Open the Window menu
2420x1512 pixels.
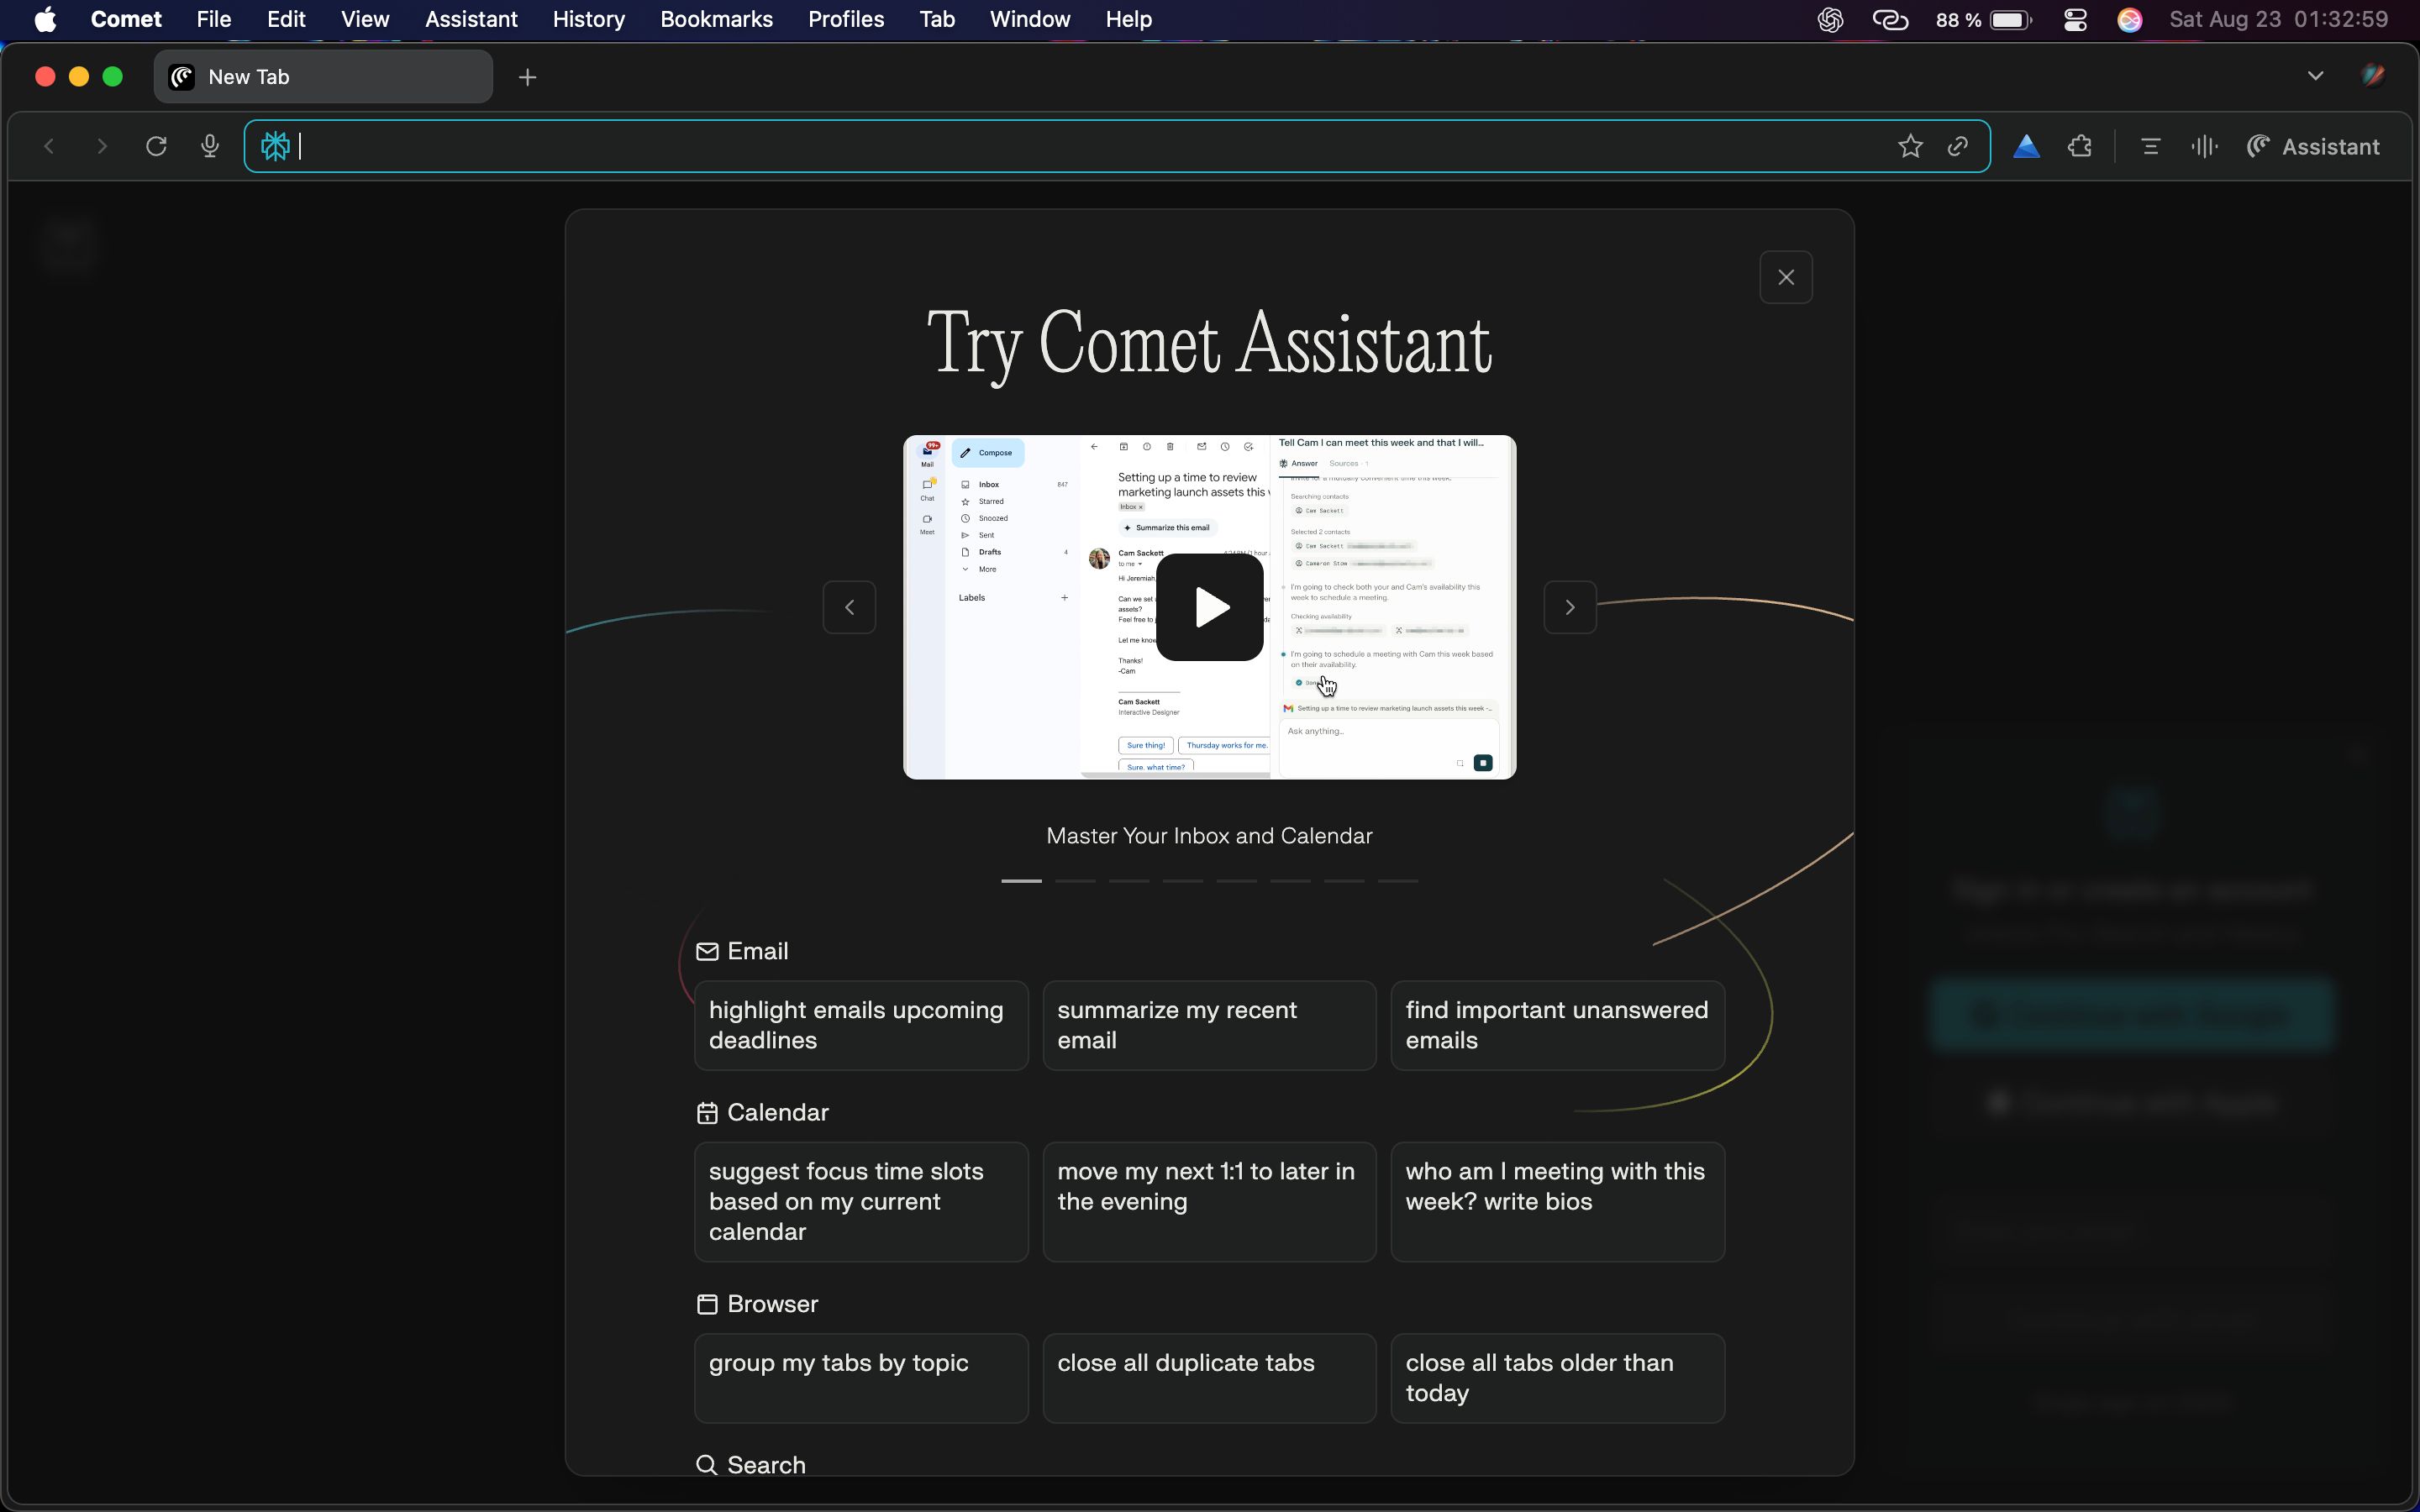tap(1030, 19)
